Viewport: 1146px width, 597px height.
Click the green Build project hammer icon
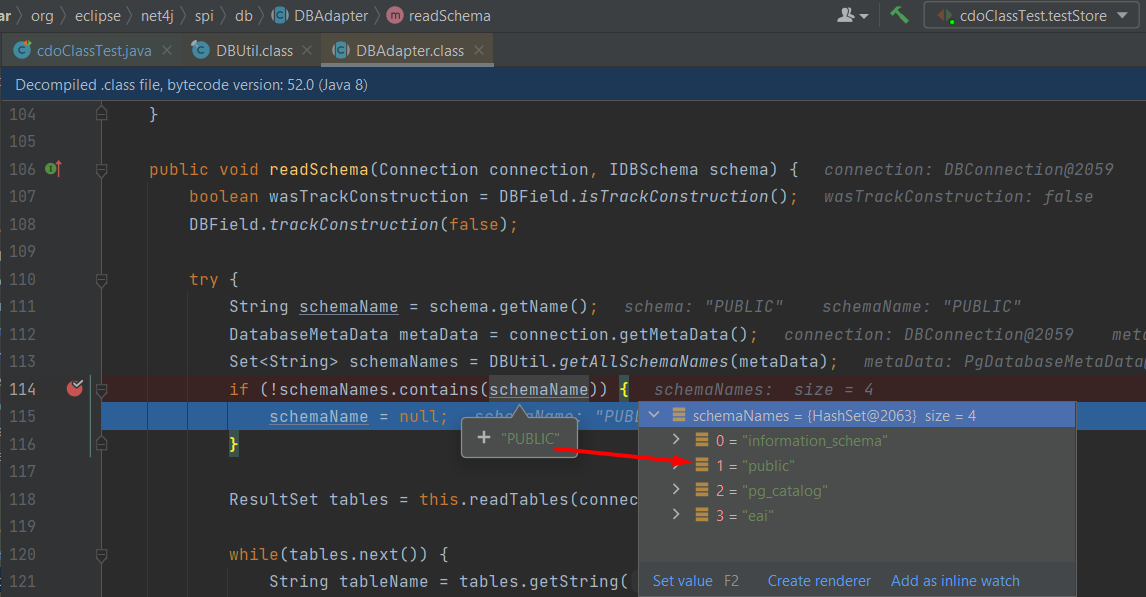(899, 15)
